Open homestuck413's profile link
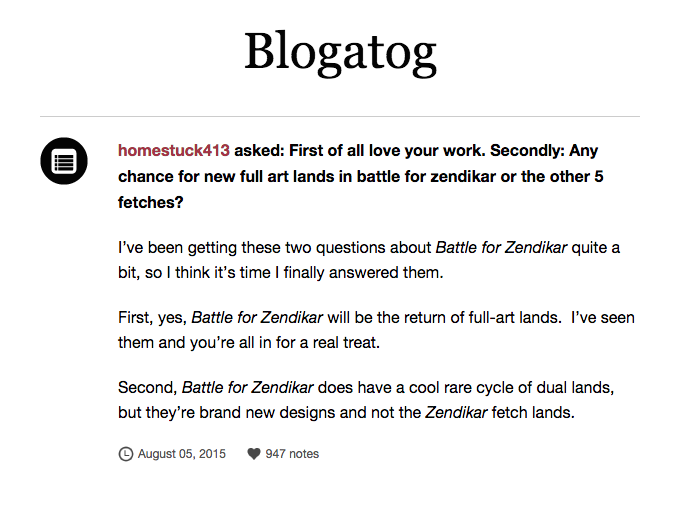This screenshot has width=682, height=525. 174,150
